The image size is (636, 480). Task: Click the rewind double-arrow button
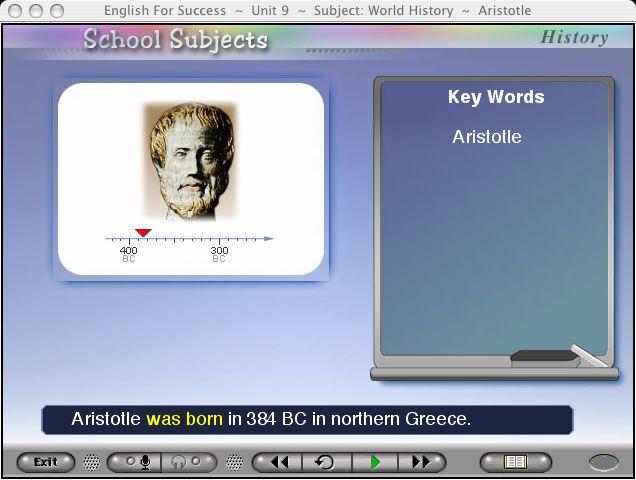[x=278, y=462]
